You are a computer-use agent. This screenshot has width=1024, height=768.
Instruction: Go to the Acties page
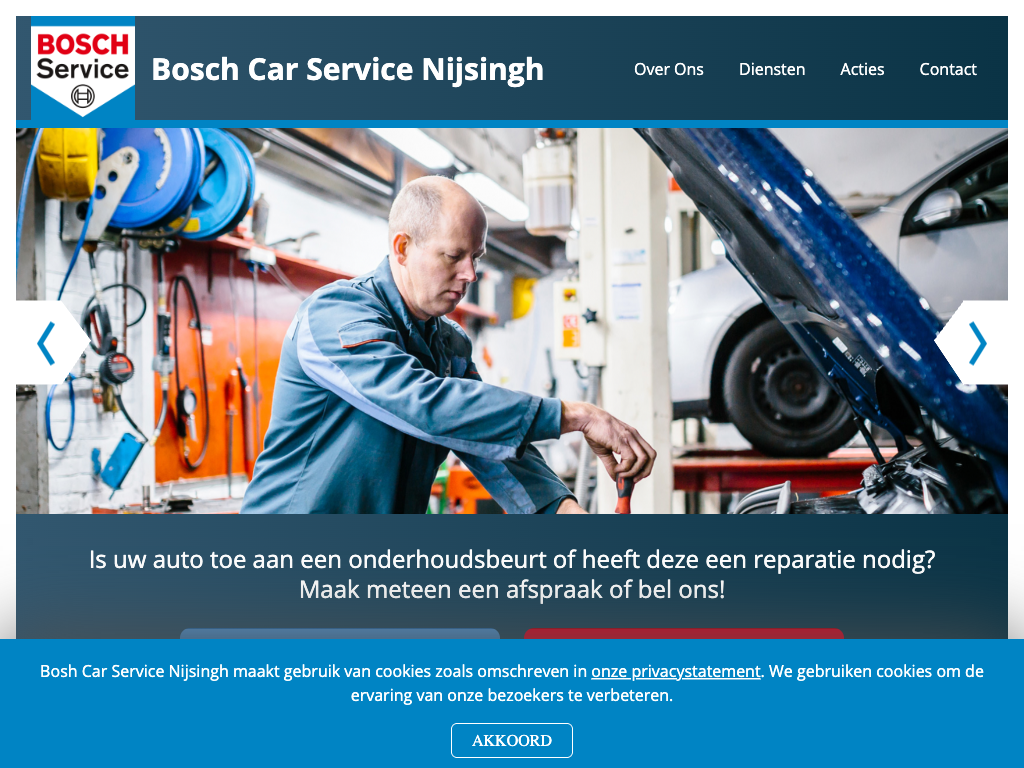coord(862,69)
